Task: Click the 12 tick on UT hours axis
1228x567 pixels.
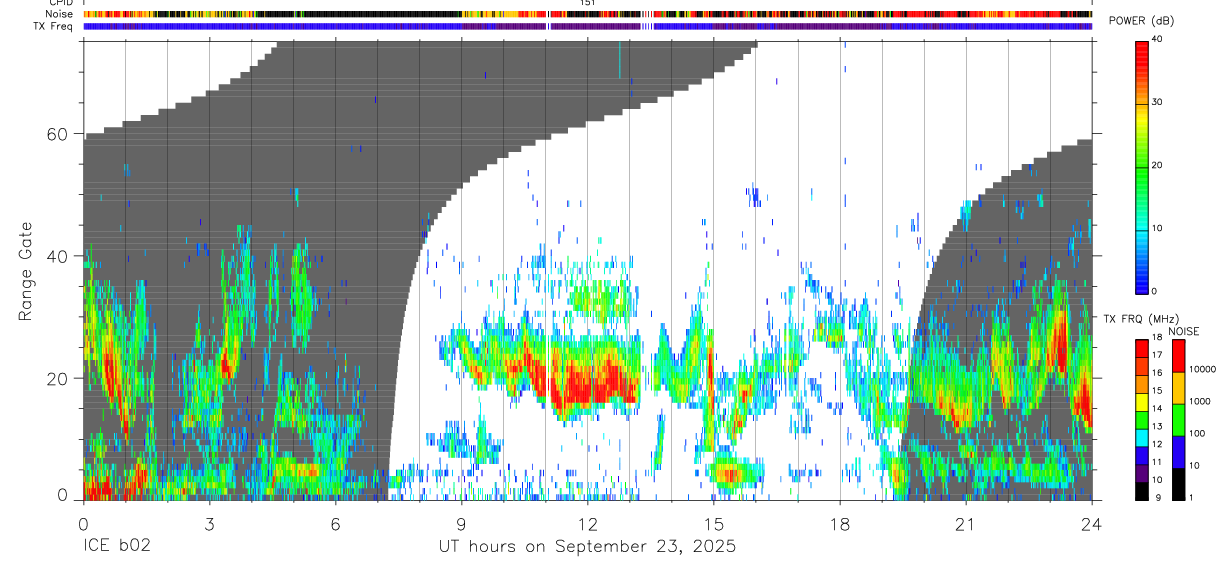Action: pyautogui.click(x=587, y=523)
